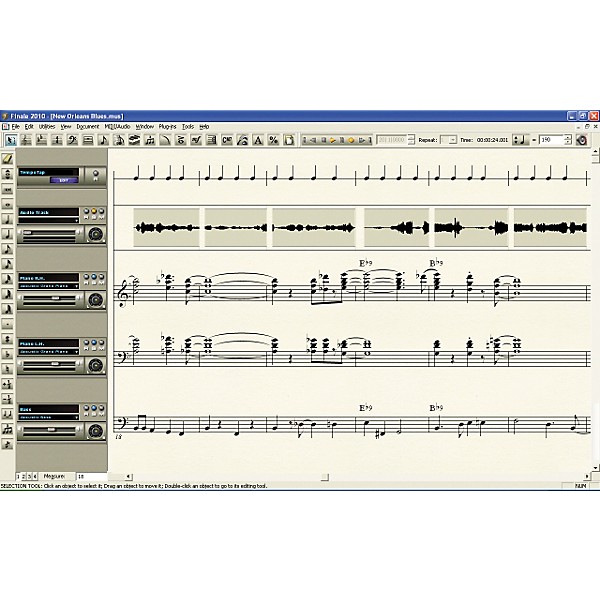Select the Speedy Entry tool icon
The height and width of the screenshot is (600, 600).
119,140
